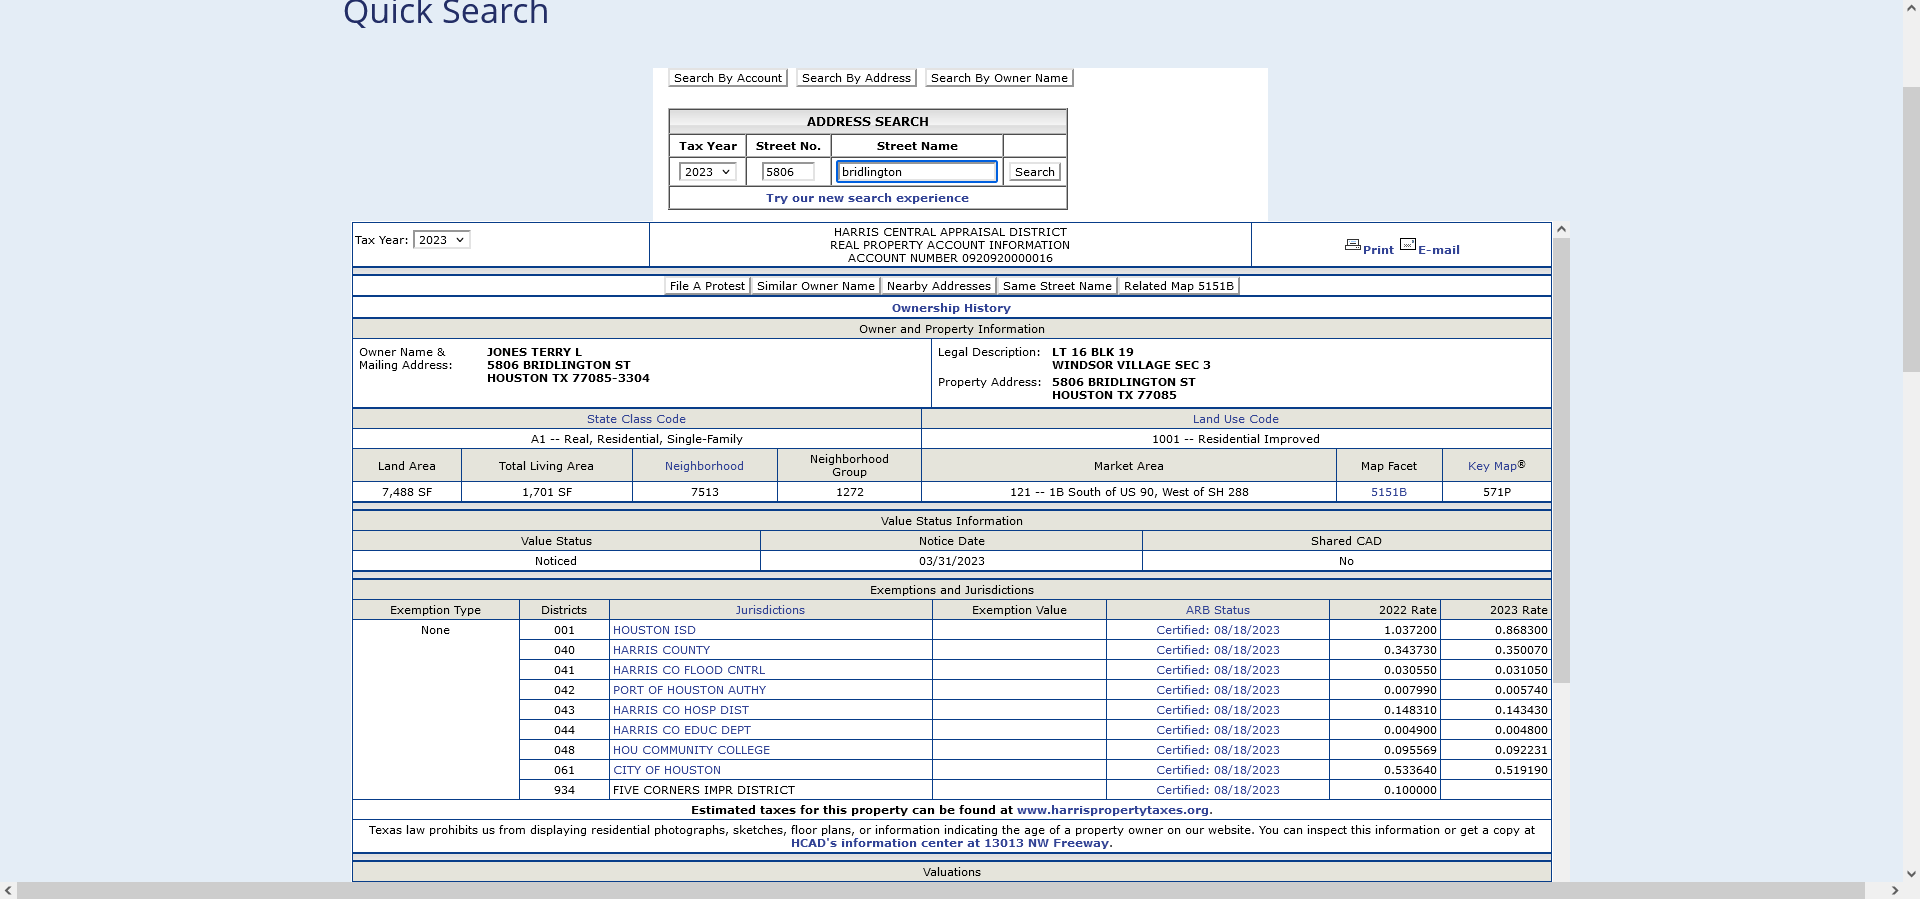Open HCAD's information center at 13013 NW Freeway link
This screenshot has height=899, width=1920.
(950, 843)
